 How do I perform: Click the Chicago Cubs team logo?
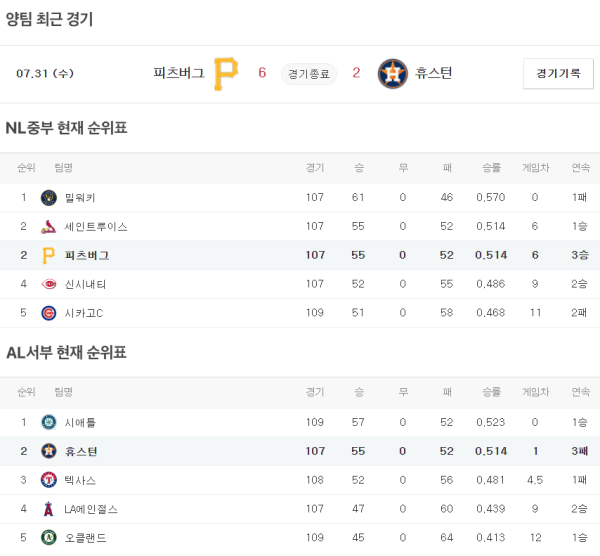49,314
